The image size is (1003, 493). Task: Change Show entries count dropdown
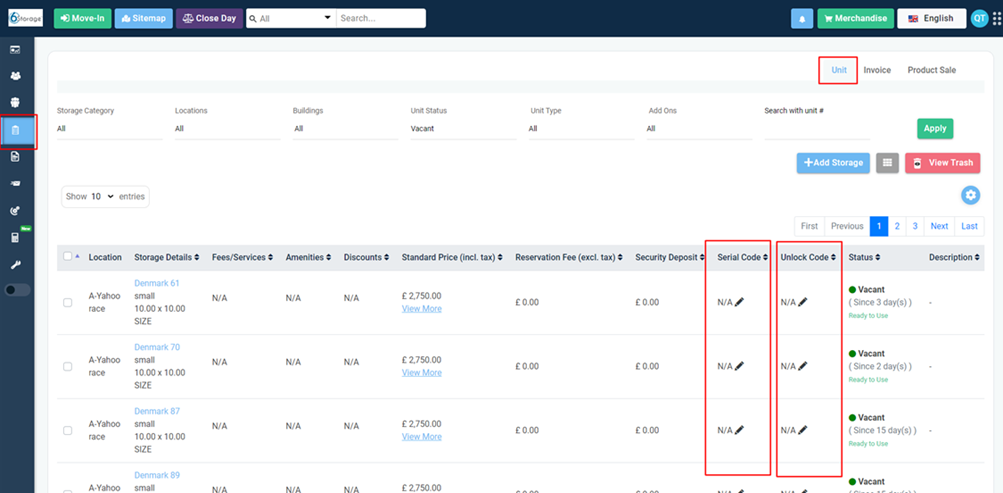point(102,196)
